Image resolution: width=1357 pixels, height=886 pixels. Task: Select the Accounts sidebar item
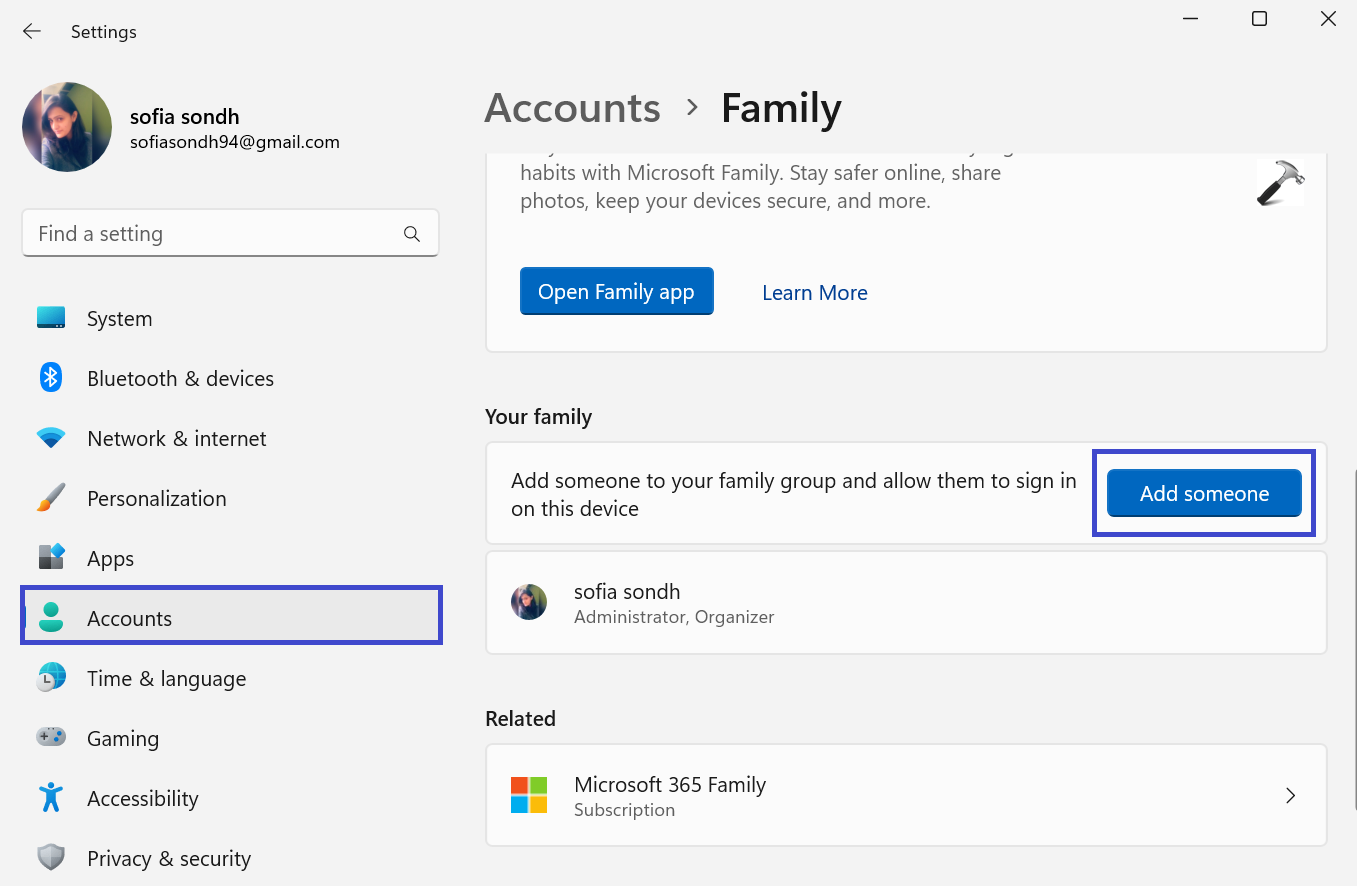pyautogui.click(x=231, y=616)
